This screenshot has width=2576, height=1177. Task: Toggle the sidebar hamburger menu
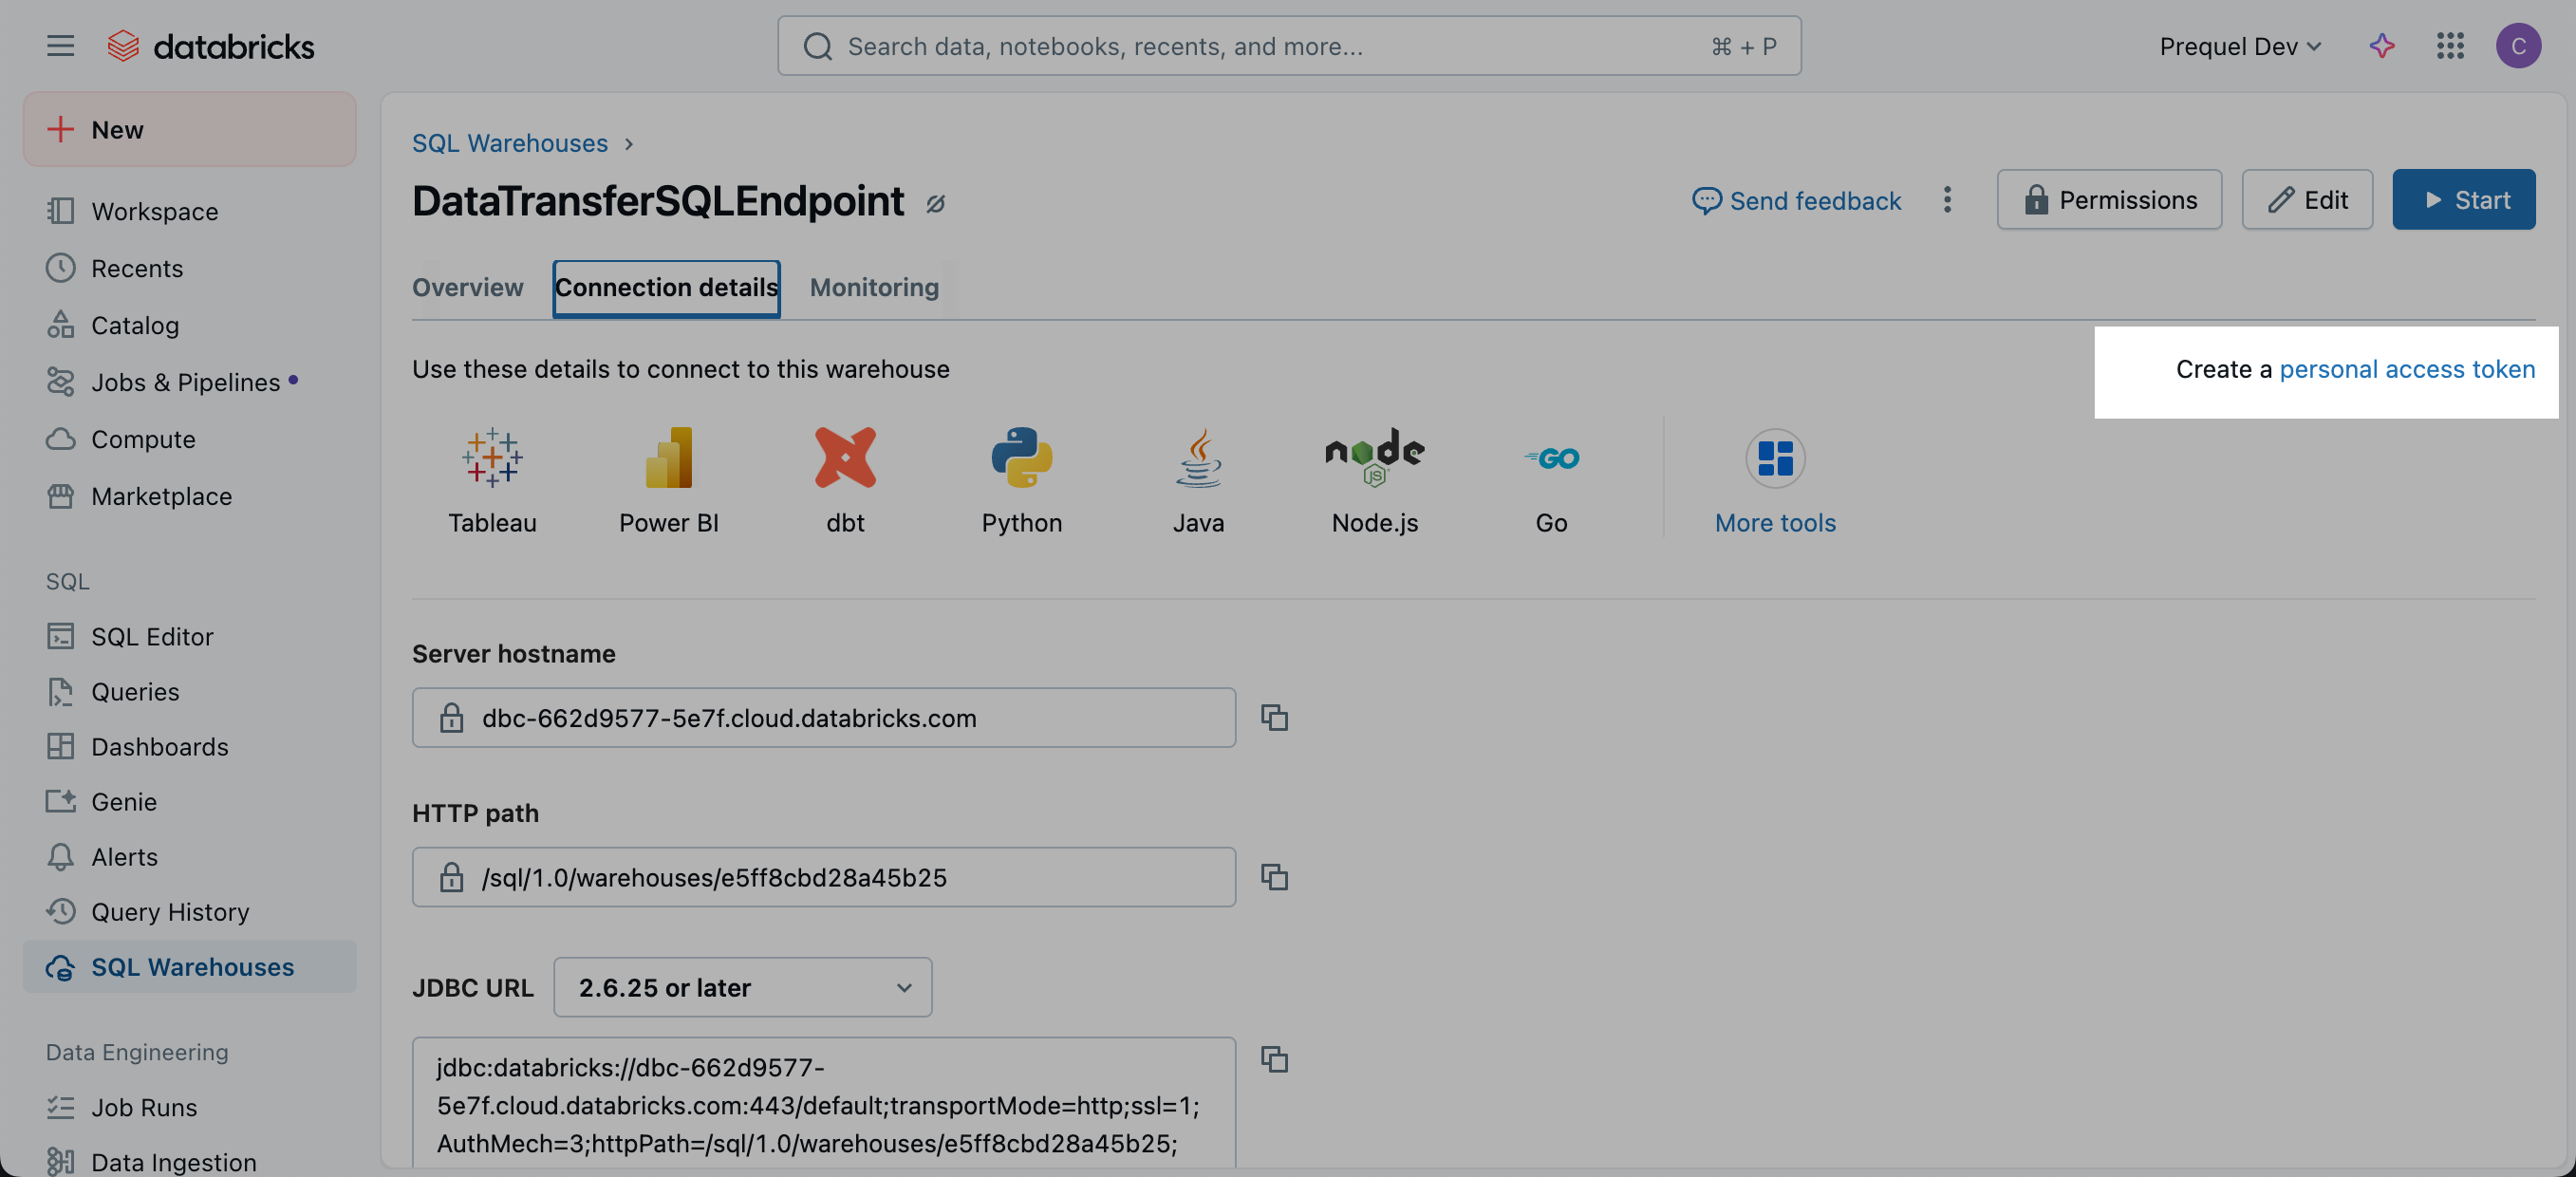(x=60, y=46)
